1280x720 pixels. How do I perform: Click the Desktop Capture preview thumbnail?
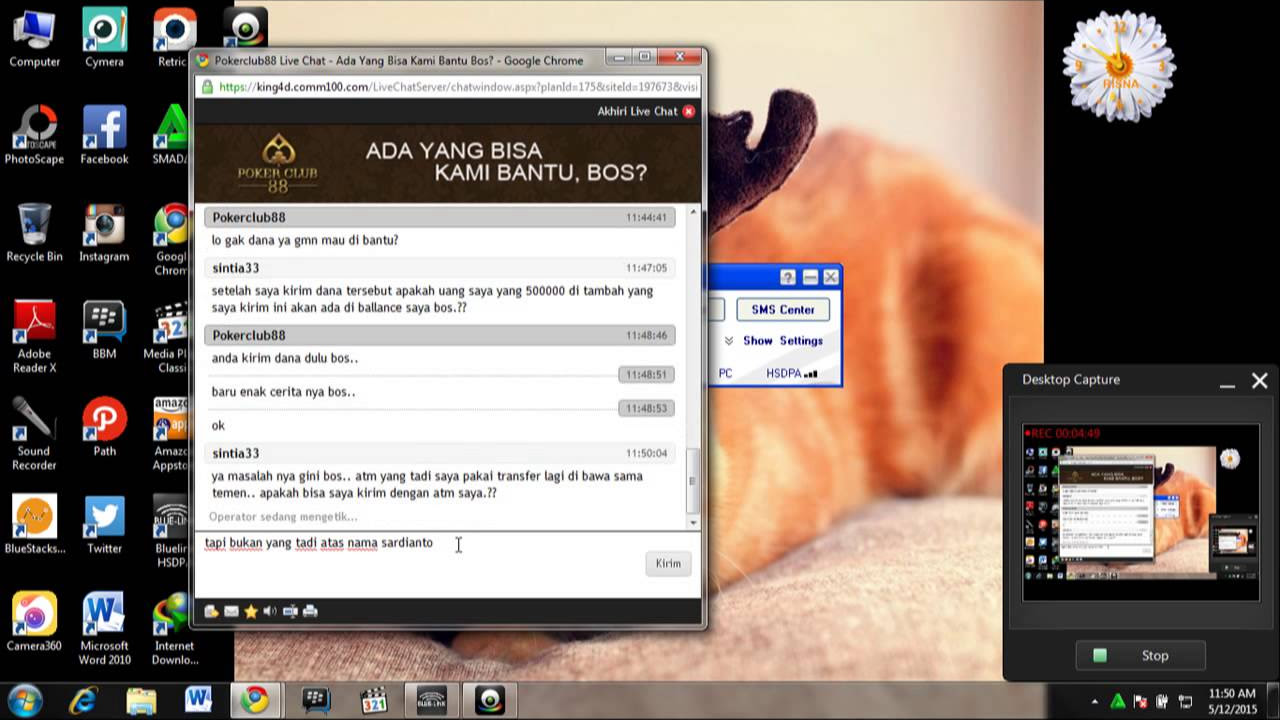1140,512
